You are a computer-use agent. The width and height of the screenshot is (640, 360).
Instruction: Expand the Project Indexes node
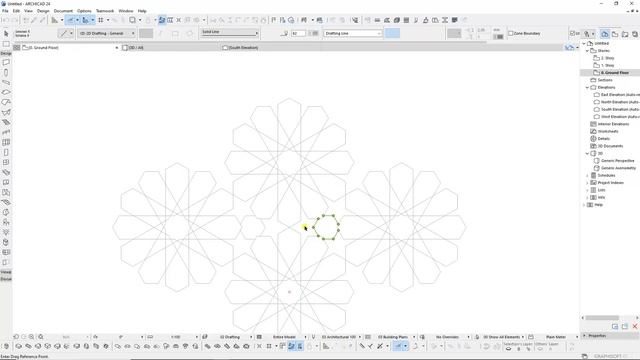click(588, 183)
